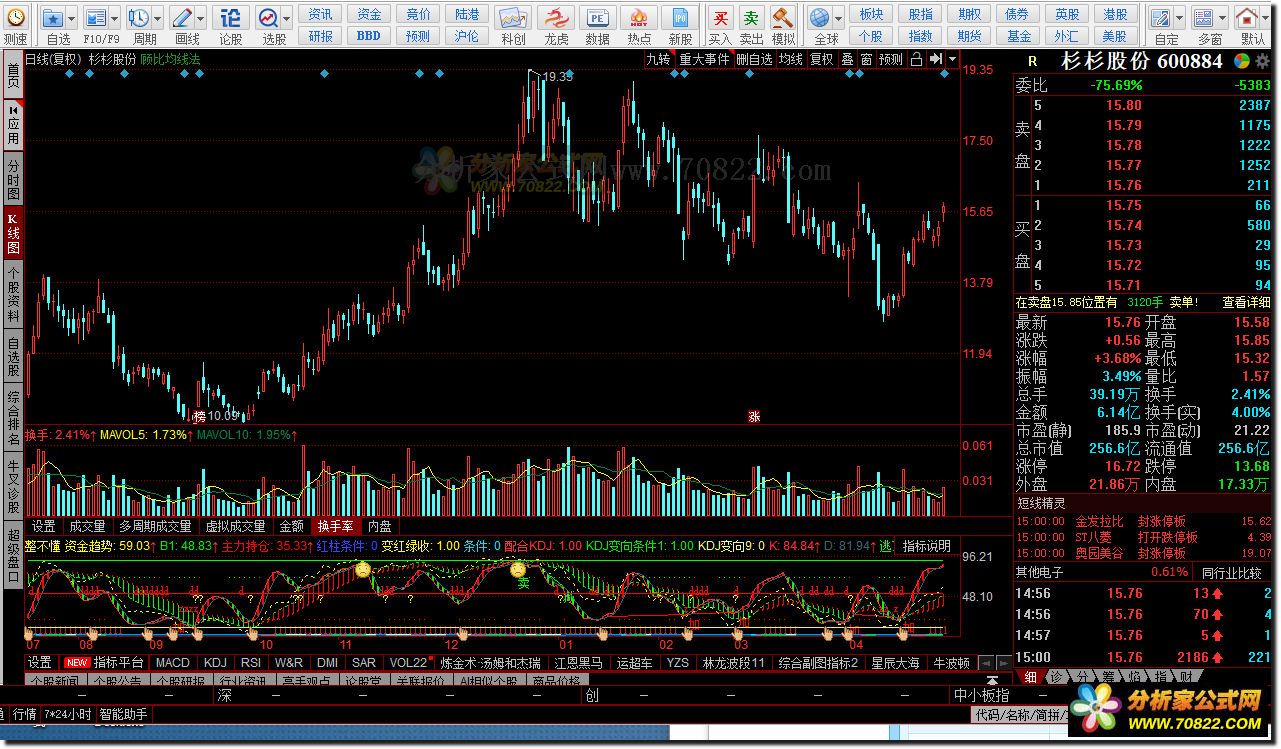Select the 换手率 turnover rate tab
The width and height of the screenshot is (1281, 749).
[335, 526]
